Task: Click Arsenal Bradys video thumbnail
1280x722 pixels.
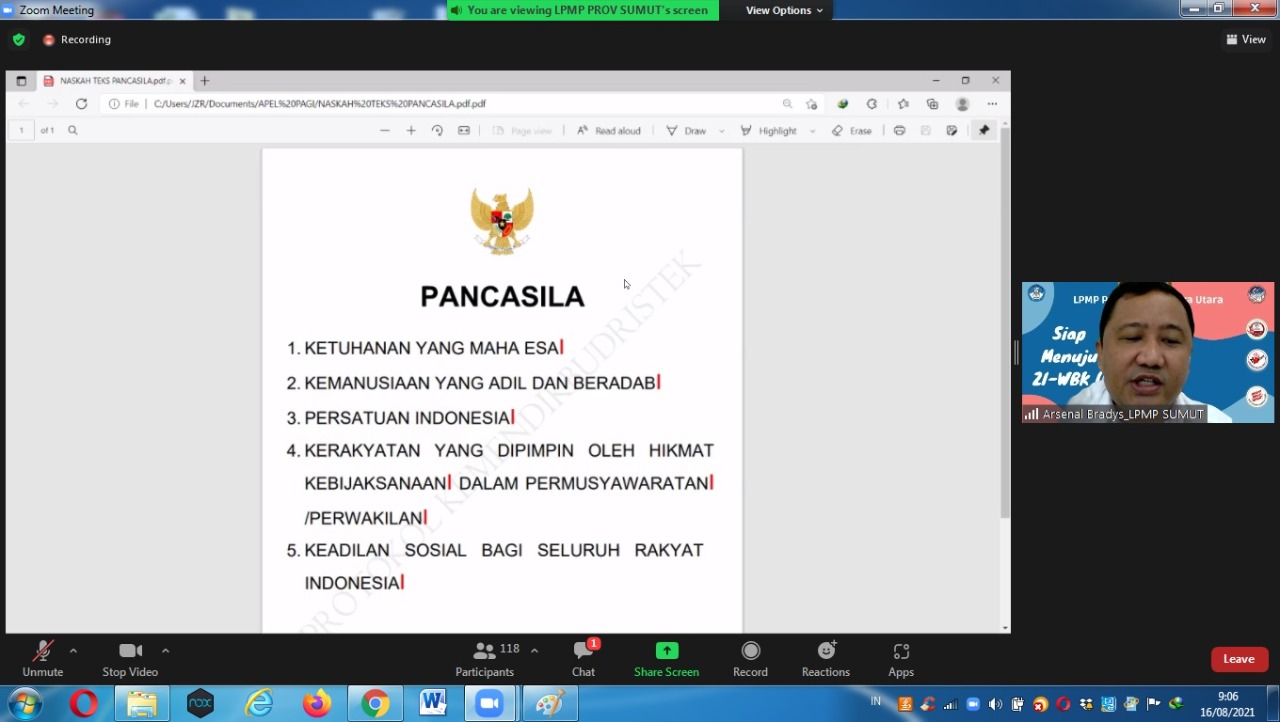Action: (1148, 352)
